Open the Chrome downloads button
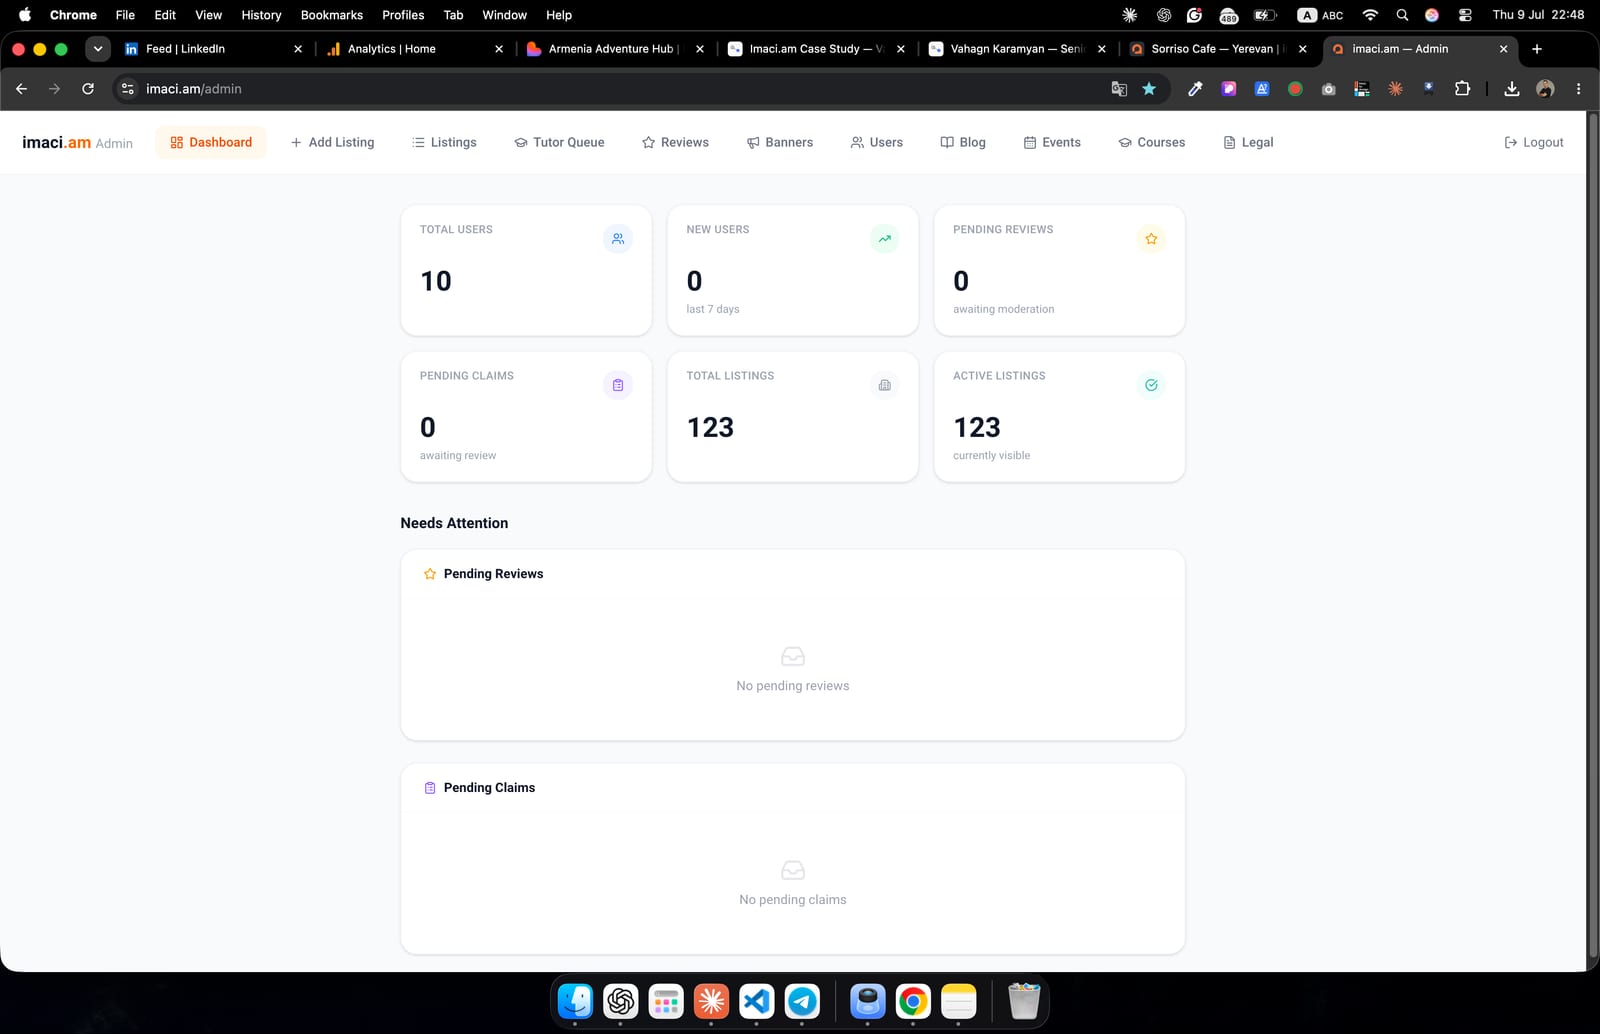Image resolution: width=1600 pixels, height=1034 pixels. coord(1512,89)
